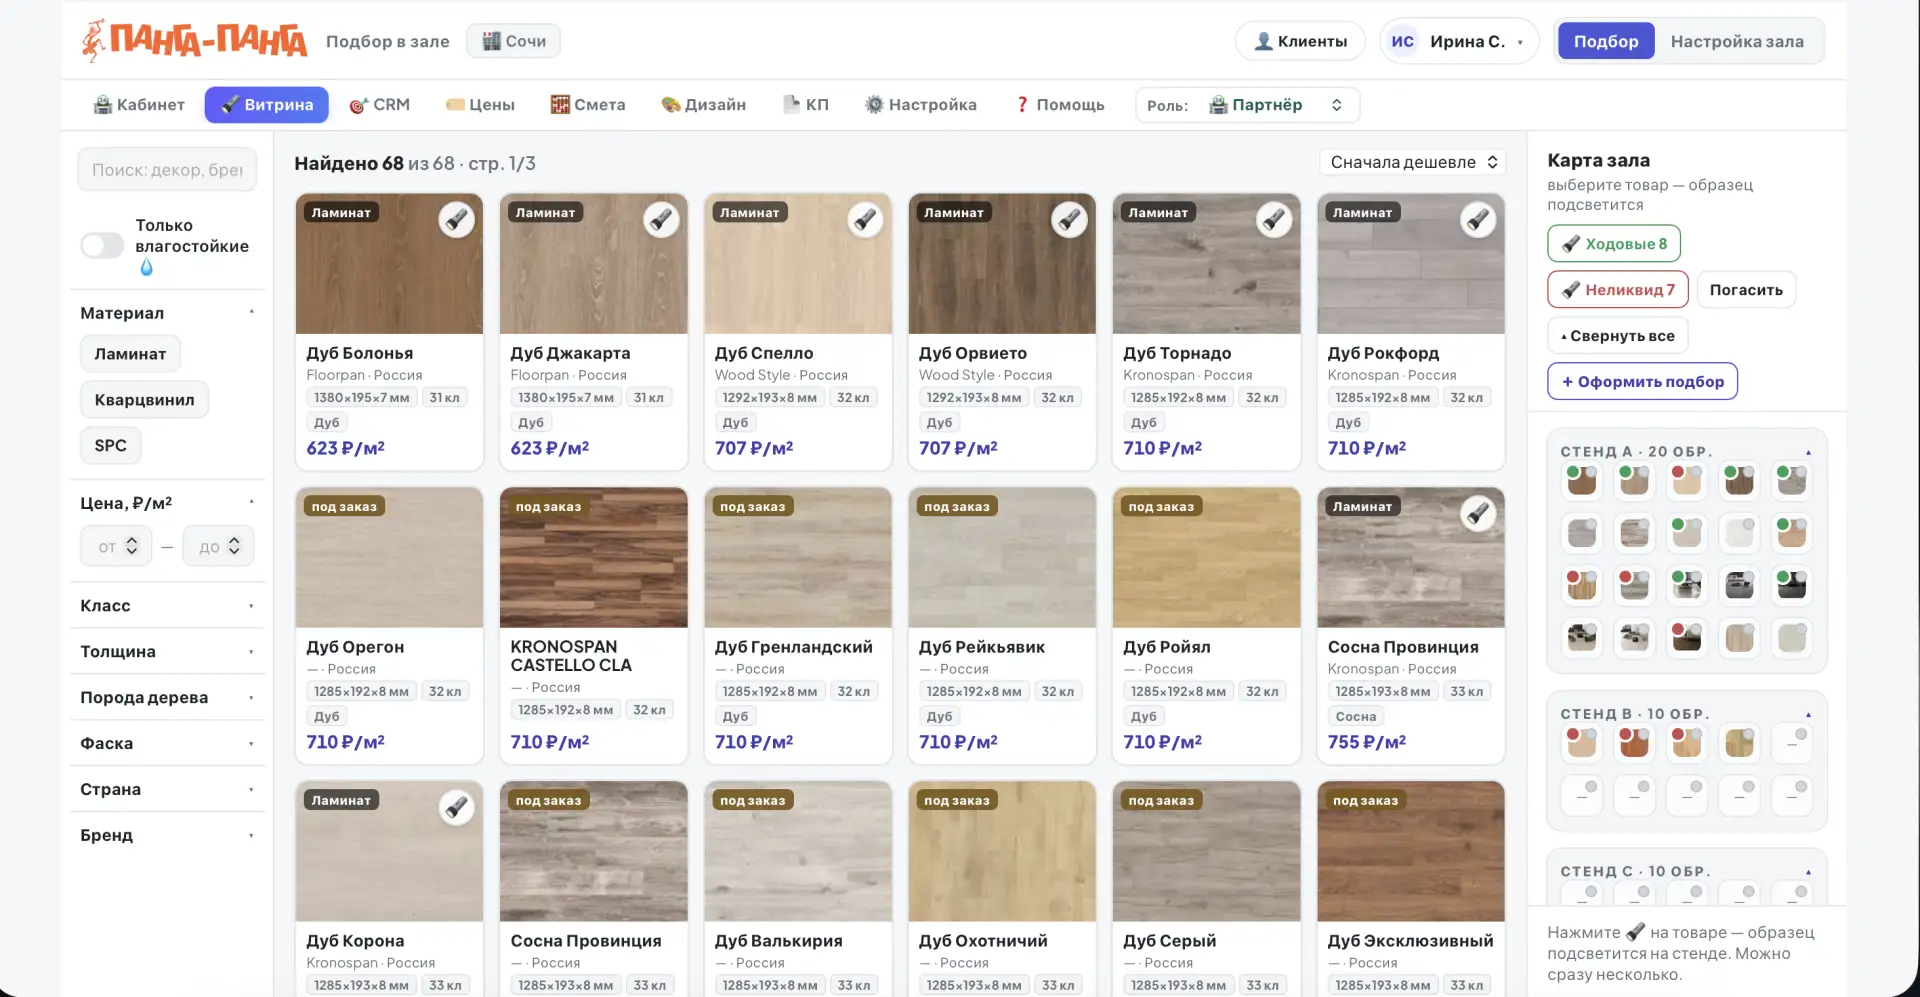Collapse Стенд A panel on hall map
Viewport: 1920px width, 997px height.
pyautogui.click(x=1808, y=452)
